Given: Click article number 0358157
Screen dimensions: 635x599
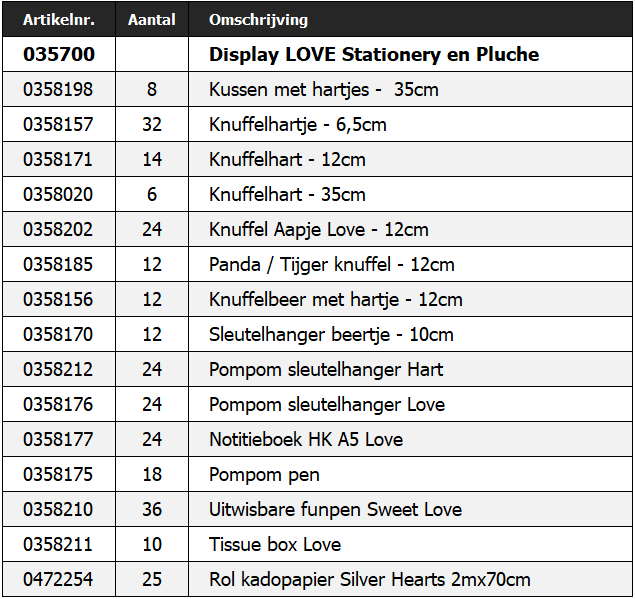Looking at the screenshot, I should [58, 124].
